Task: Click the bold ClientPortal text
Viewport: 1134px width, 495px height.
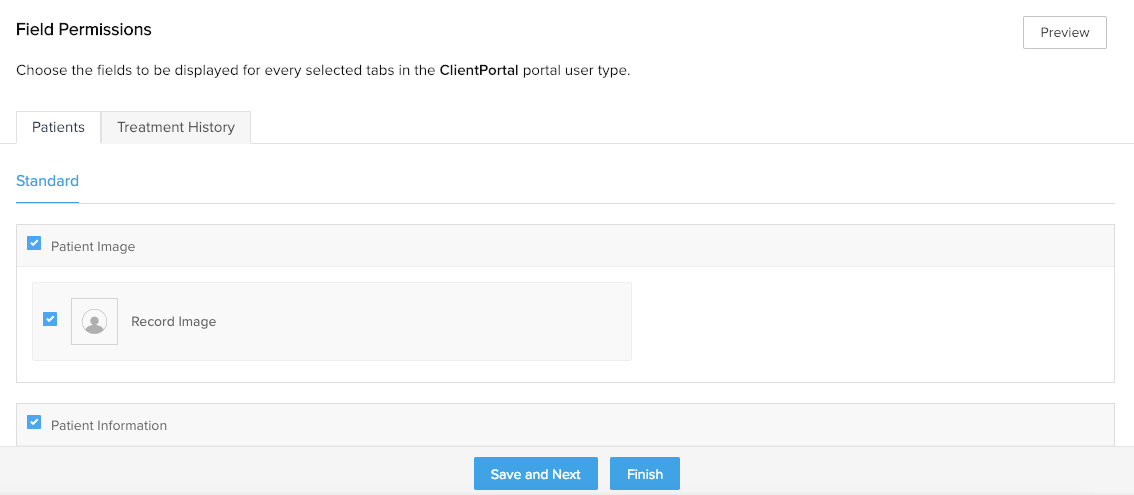Action: (479, 71)
